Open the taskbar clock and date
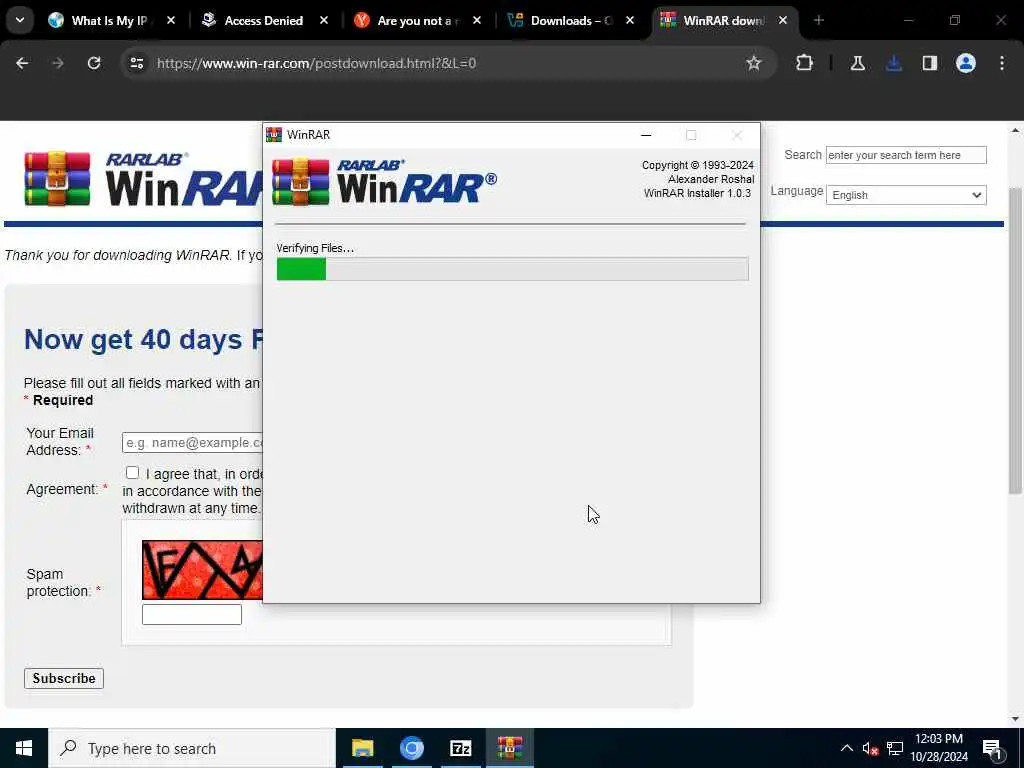1024x768 pixels. point(939,748)
